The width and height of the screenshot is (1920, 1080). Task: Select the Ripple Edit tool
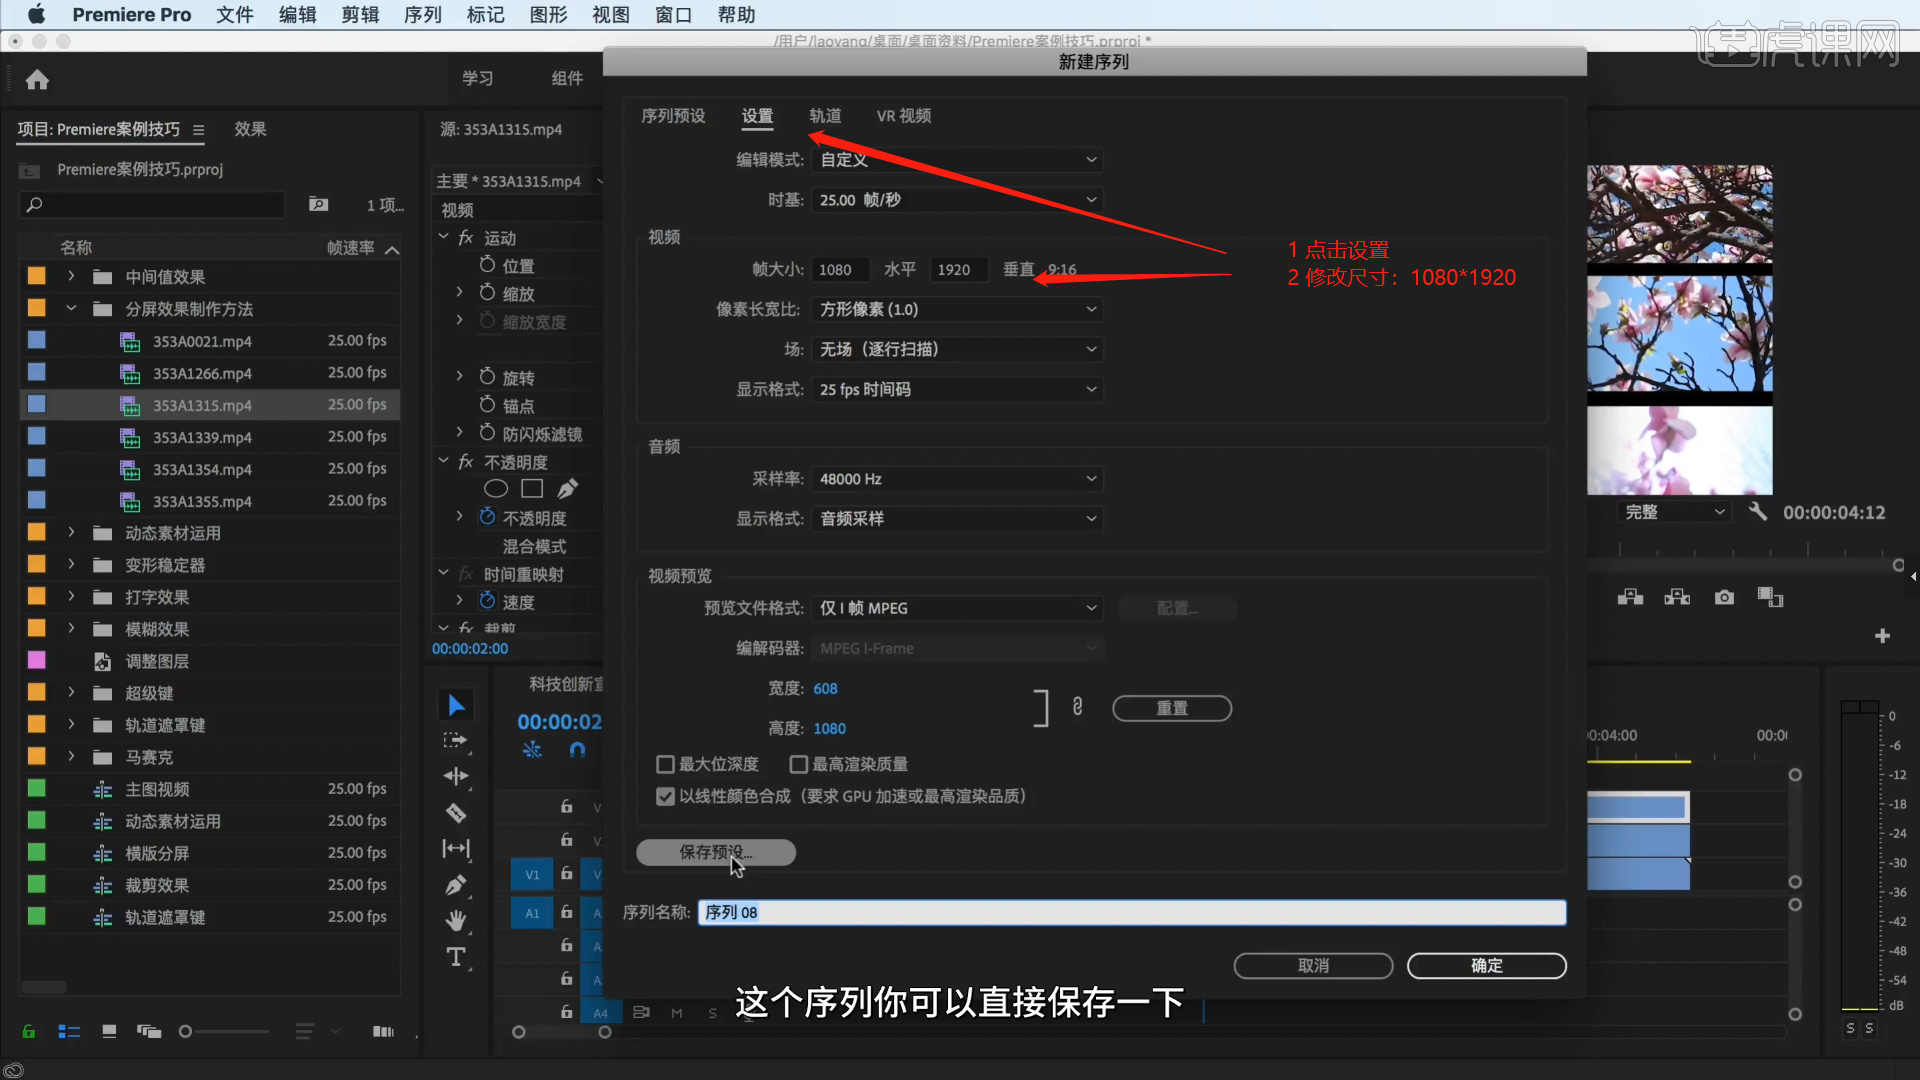click(456, 776)
